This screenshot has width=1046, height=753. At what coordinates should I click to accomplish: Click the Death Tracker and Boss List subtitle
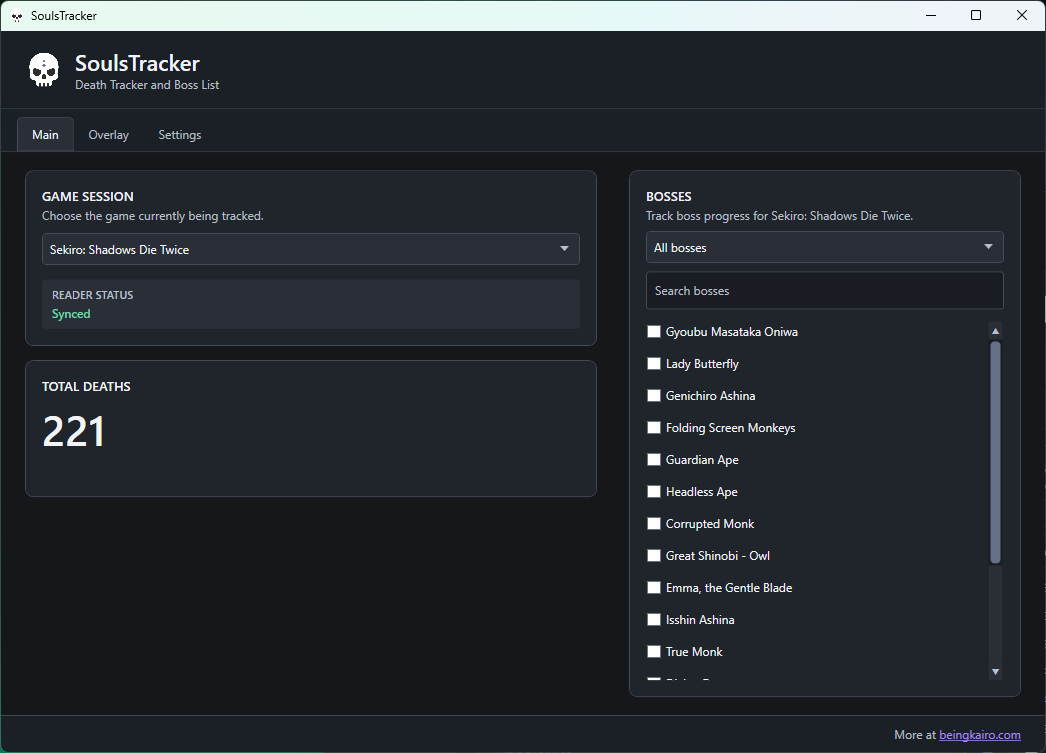(147, 85)
